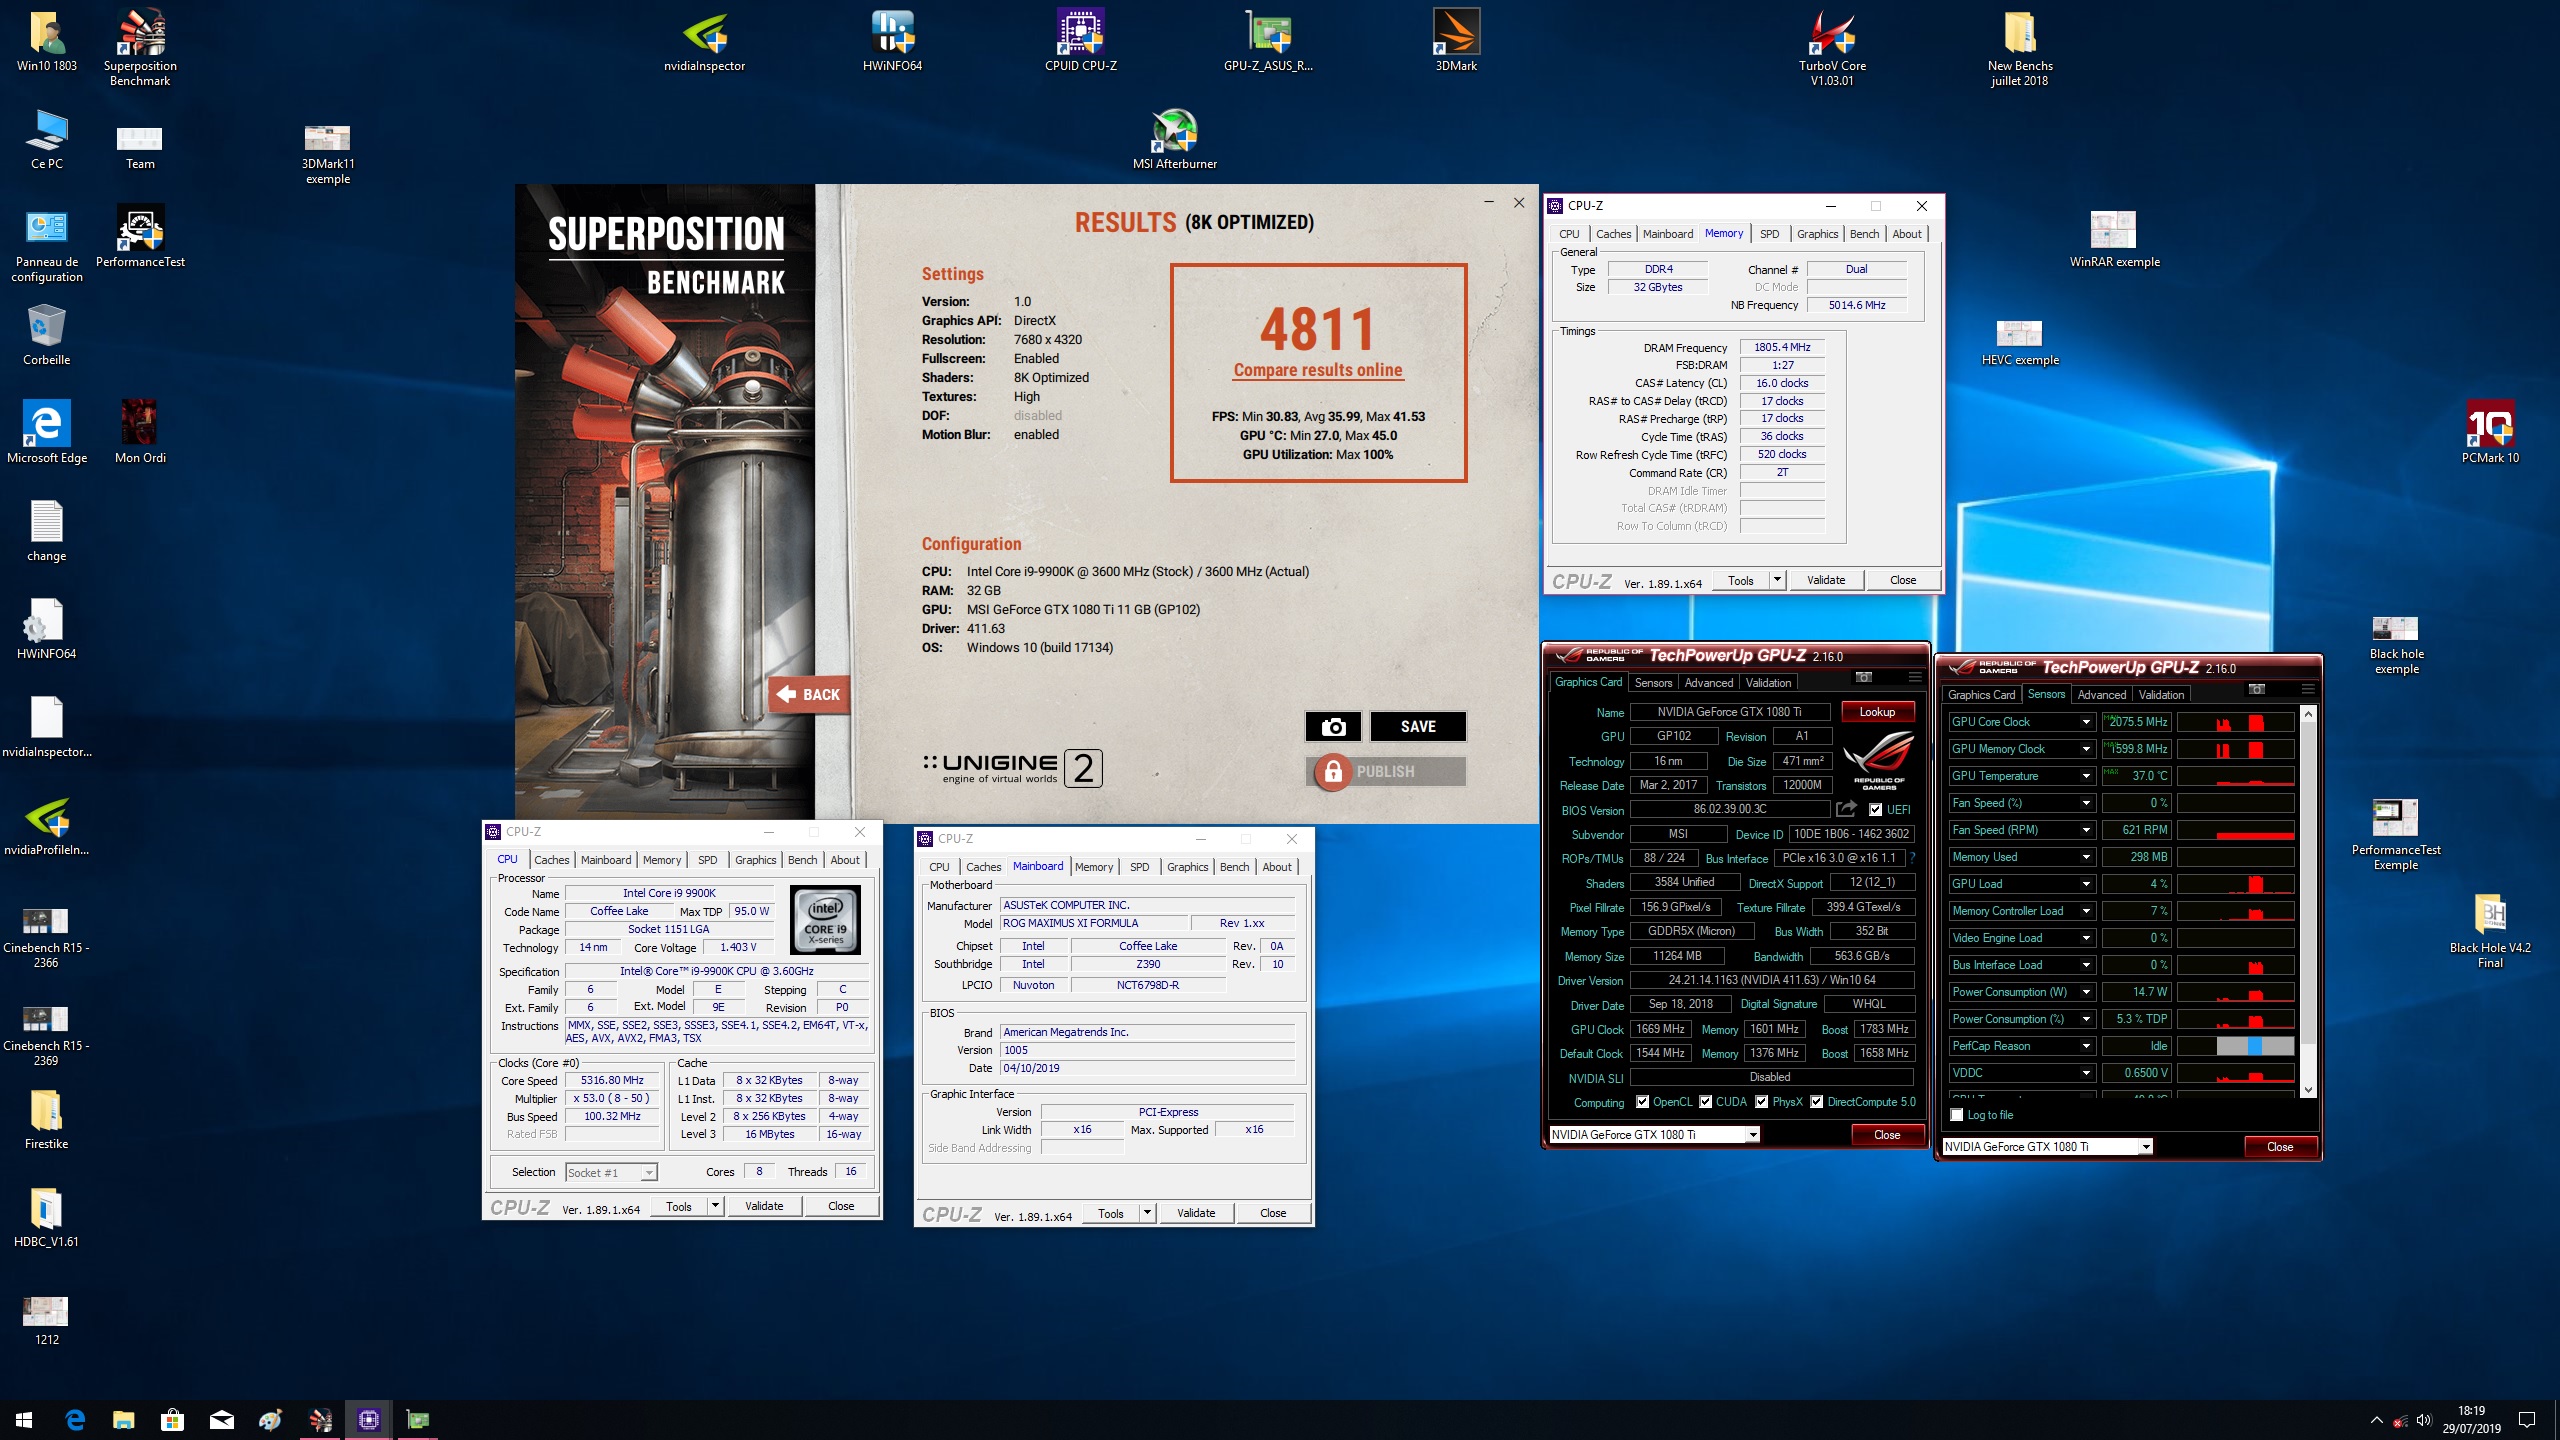Expand the GPU Core Clock sensor dropdown

point(2086,722)
